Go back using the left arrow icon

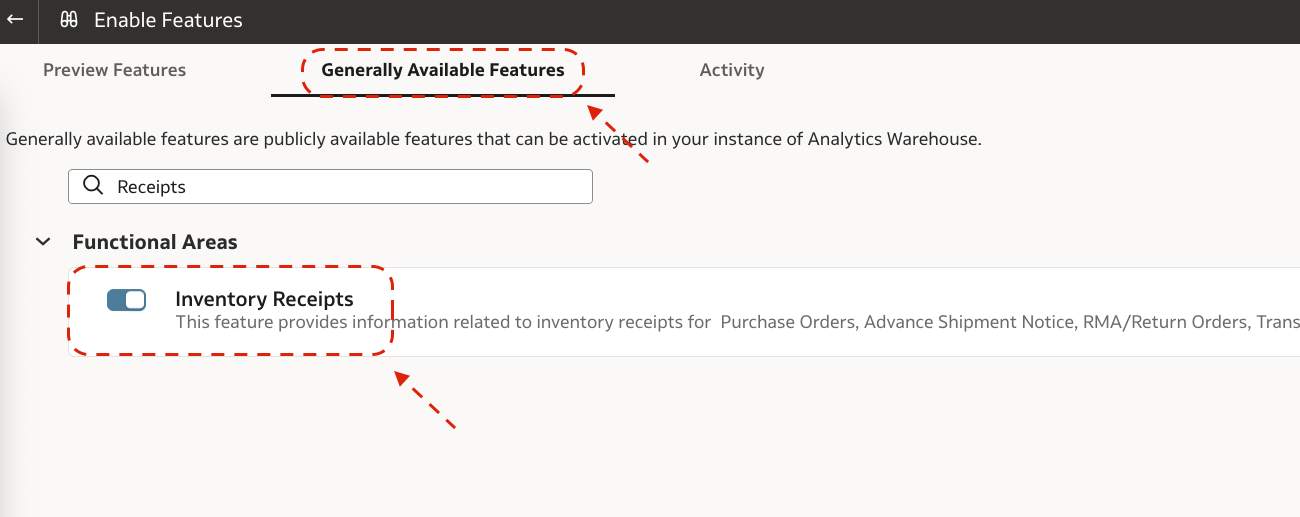click(x=15, y=19)
